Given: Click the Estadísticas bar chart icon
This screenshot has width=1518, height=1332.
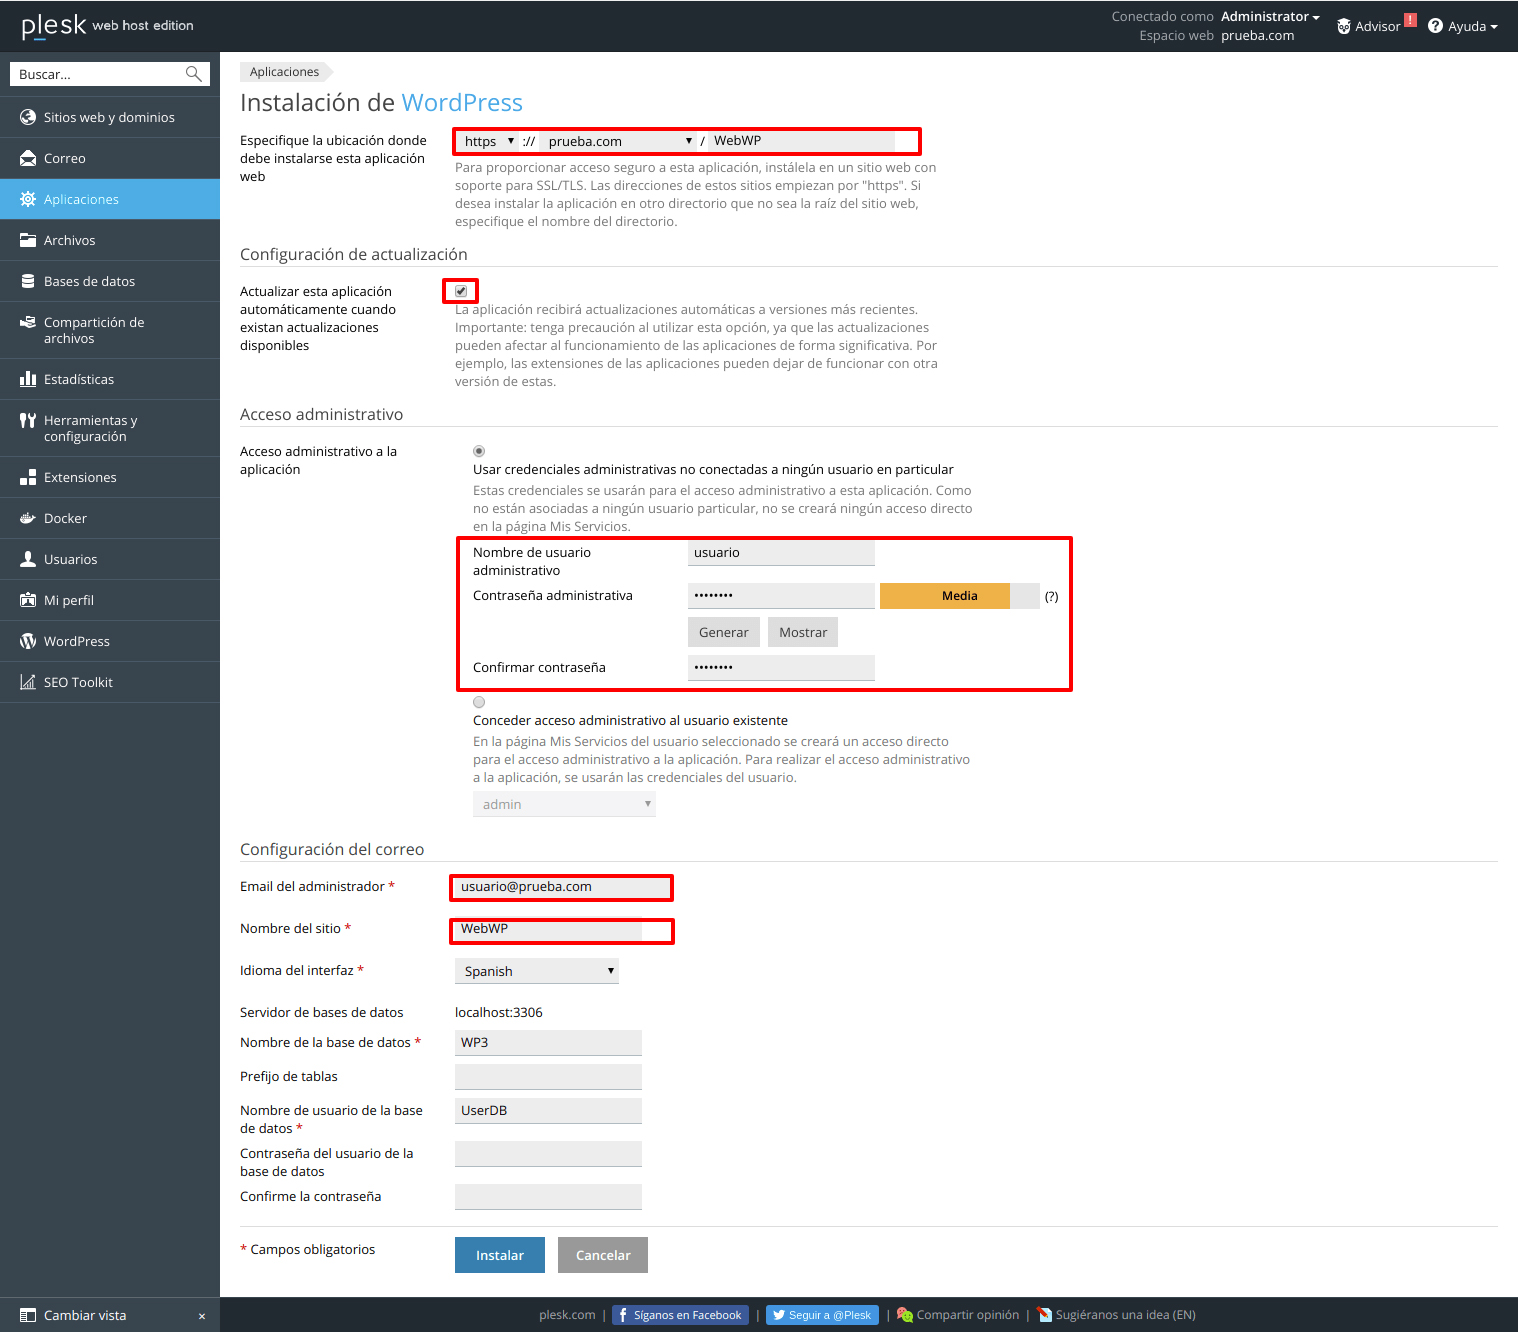Looking at the screenshot, I should pos(28,379).
